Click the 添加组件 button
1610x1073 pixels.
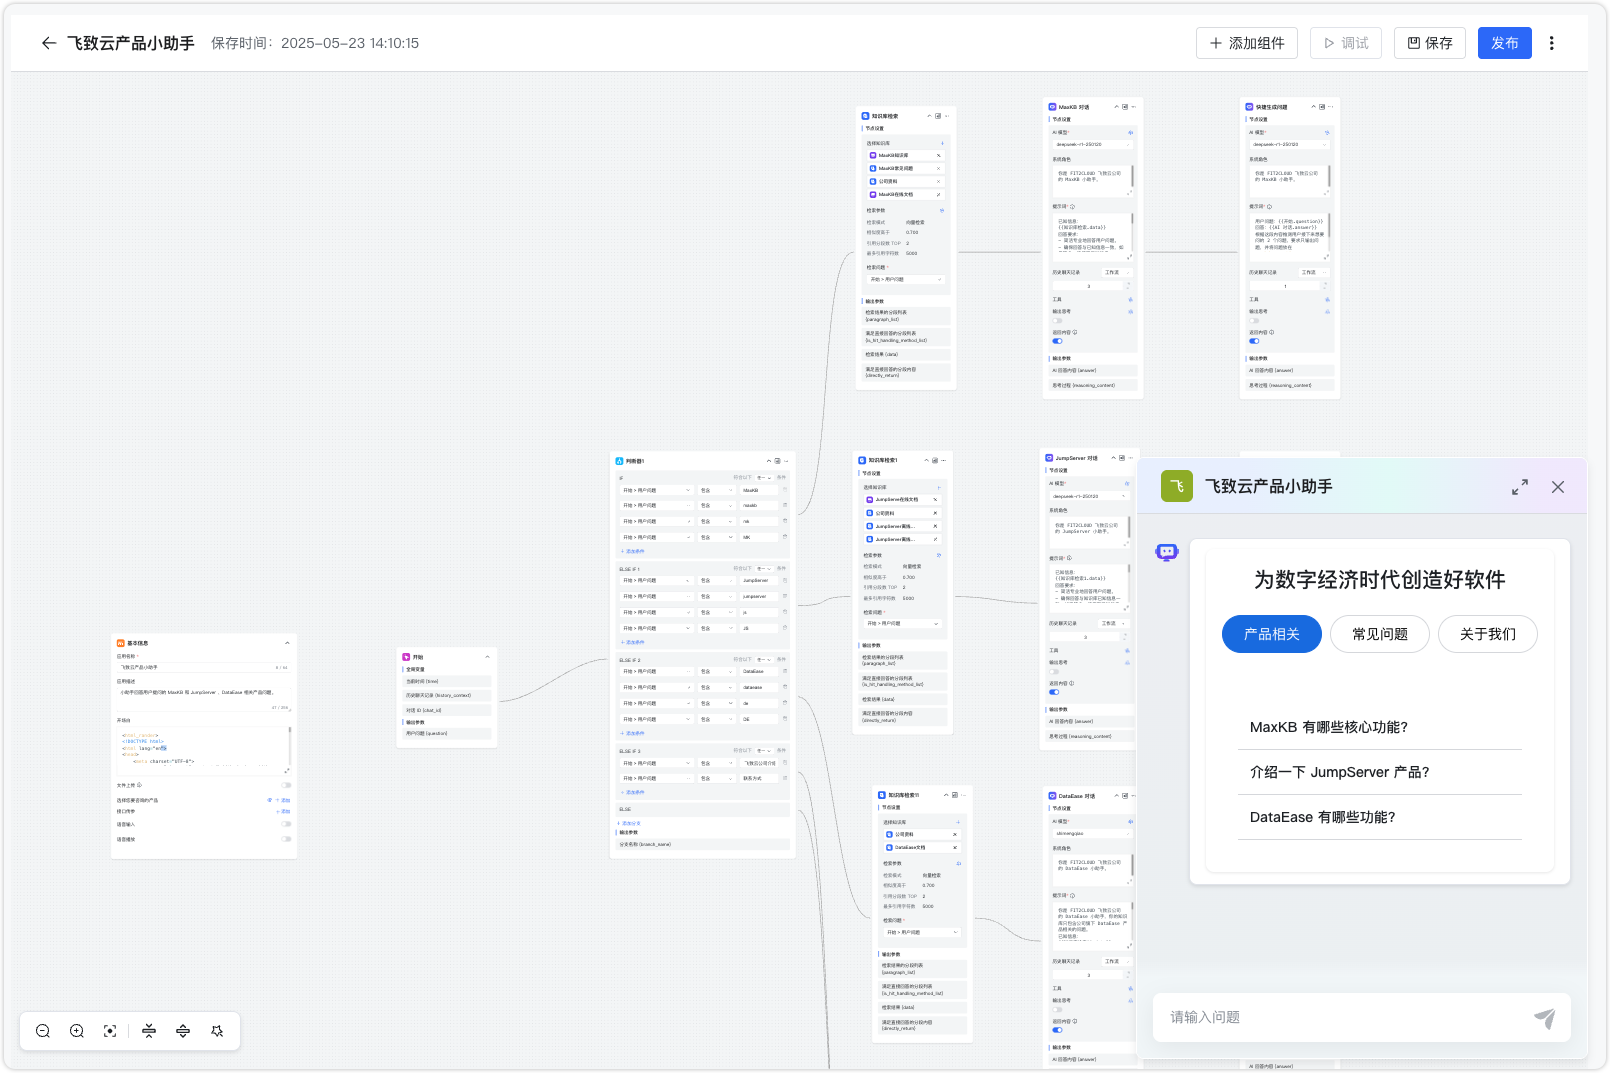coord(1247,43)
